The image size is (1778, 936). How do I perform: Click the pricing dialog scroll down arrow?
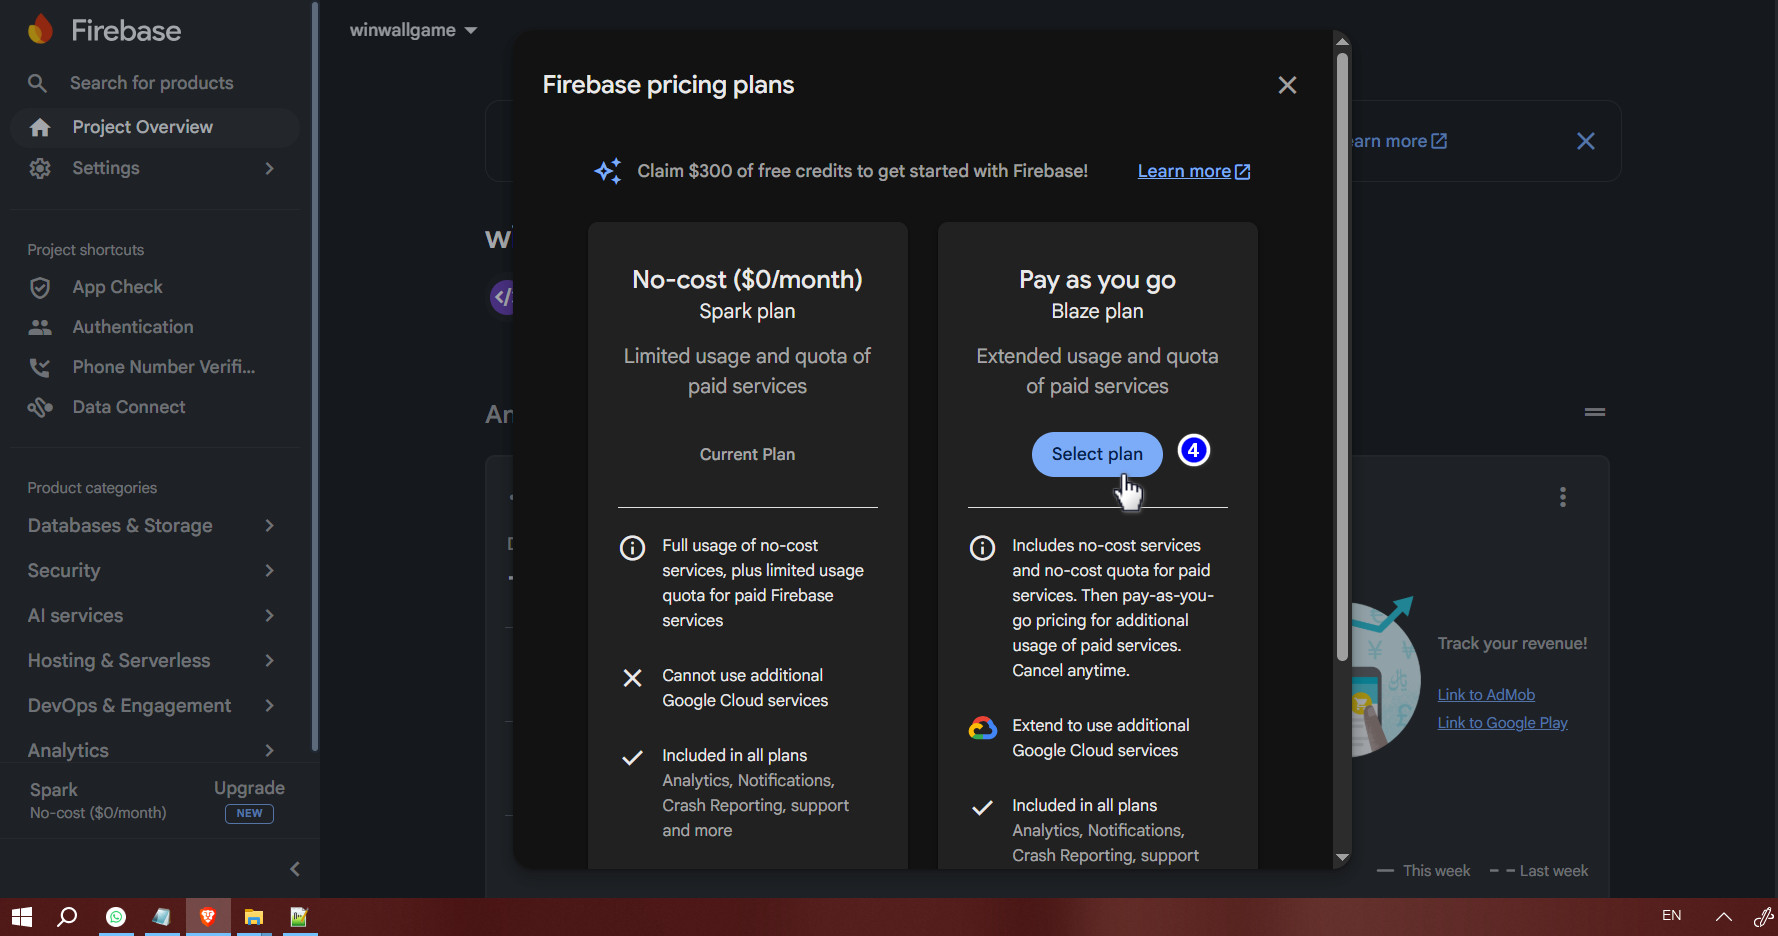pyautogui.click(x=1342, y=857)
